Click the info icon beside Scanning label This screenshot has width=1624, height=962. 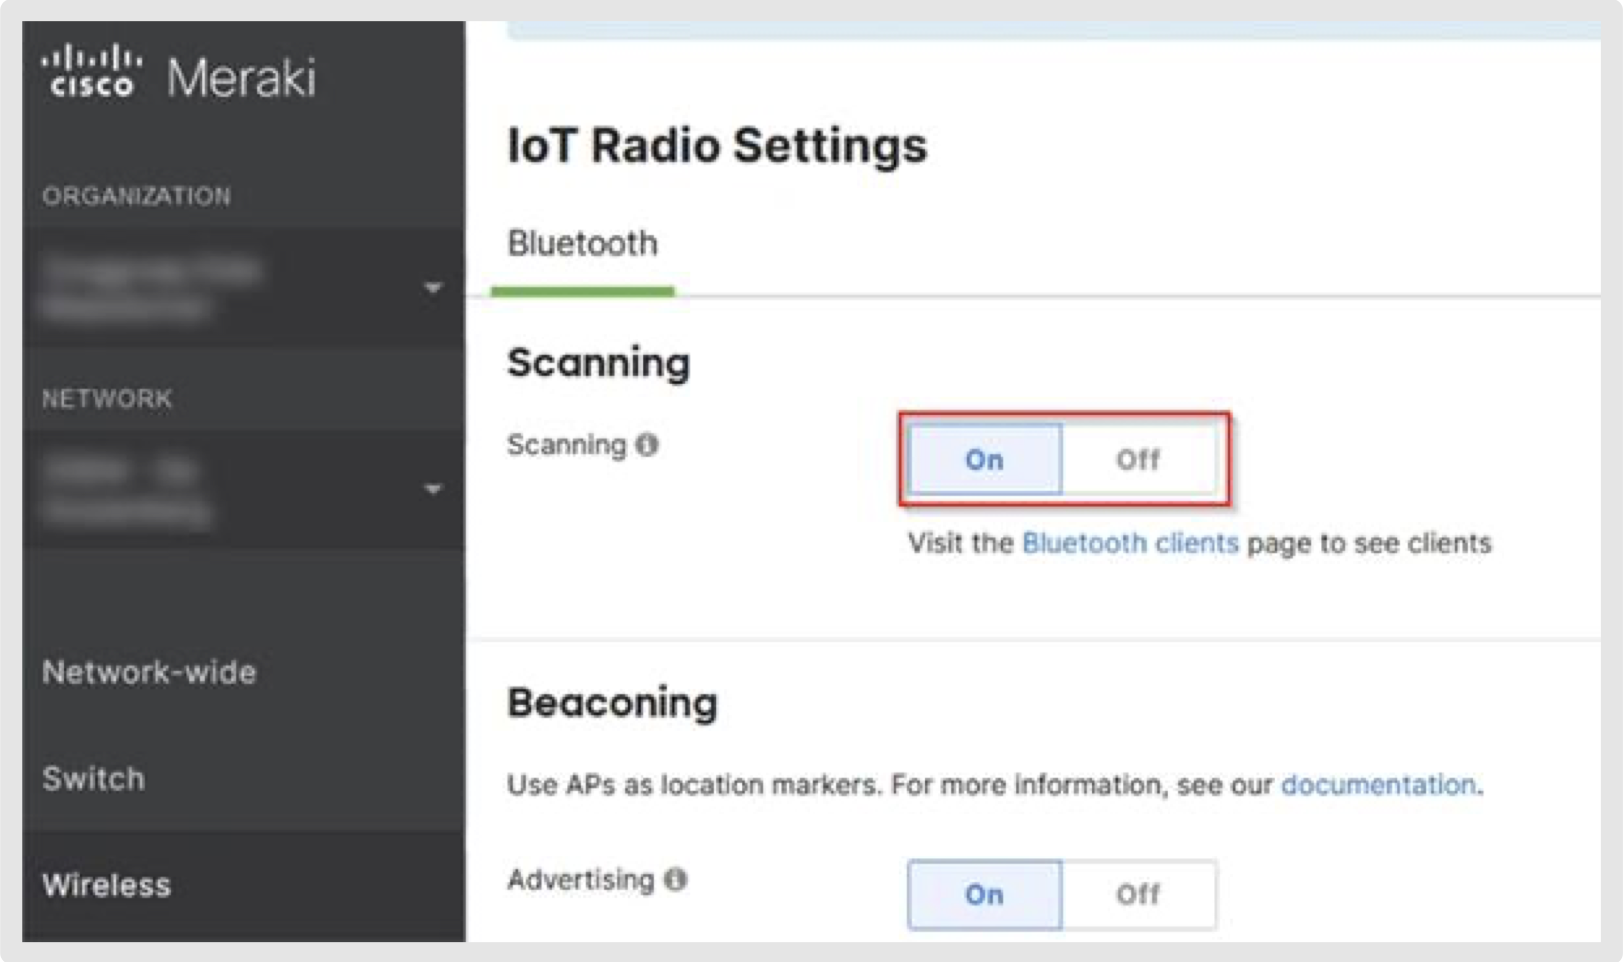(x=648, y=445)
